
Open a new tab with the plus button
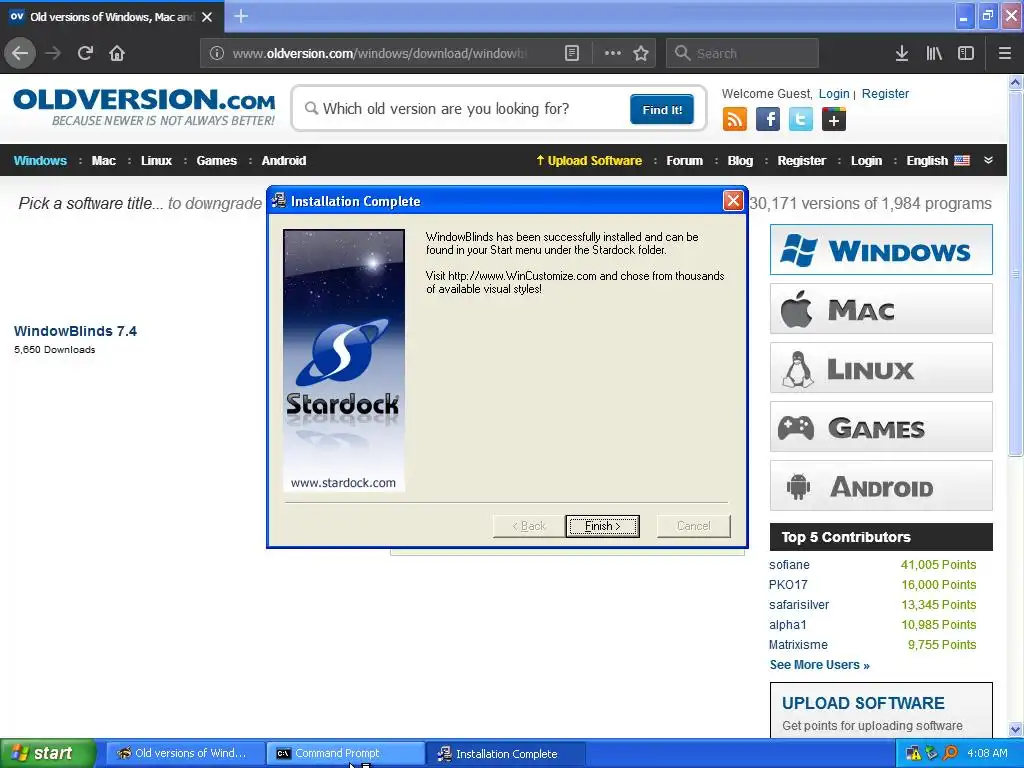pos(240,16)
